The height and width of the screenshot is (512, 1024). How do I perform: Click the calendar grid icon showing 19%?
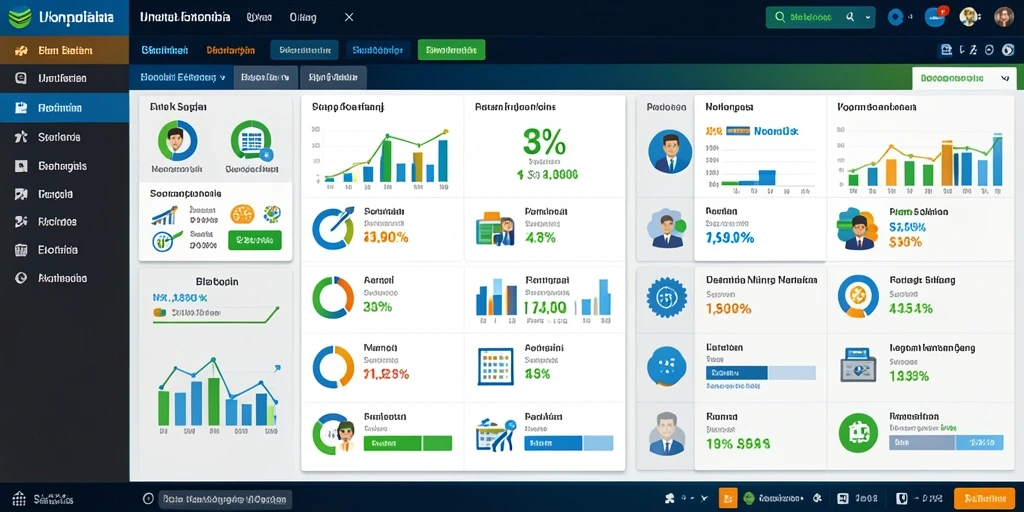pyautogui.click(x=494, y=366)
